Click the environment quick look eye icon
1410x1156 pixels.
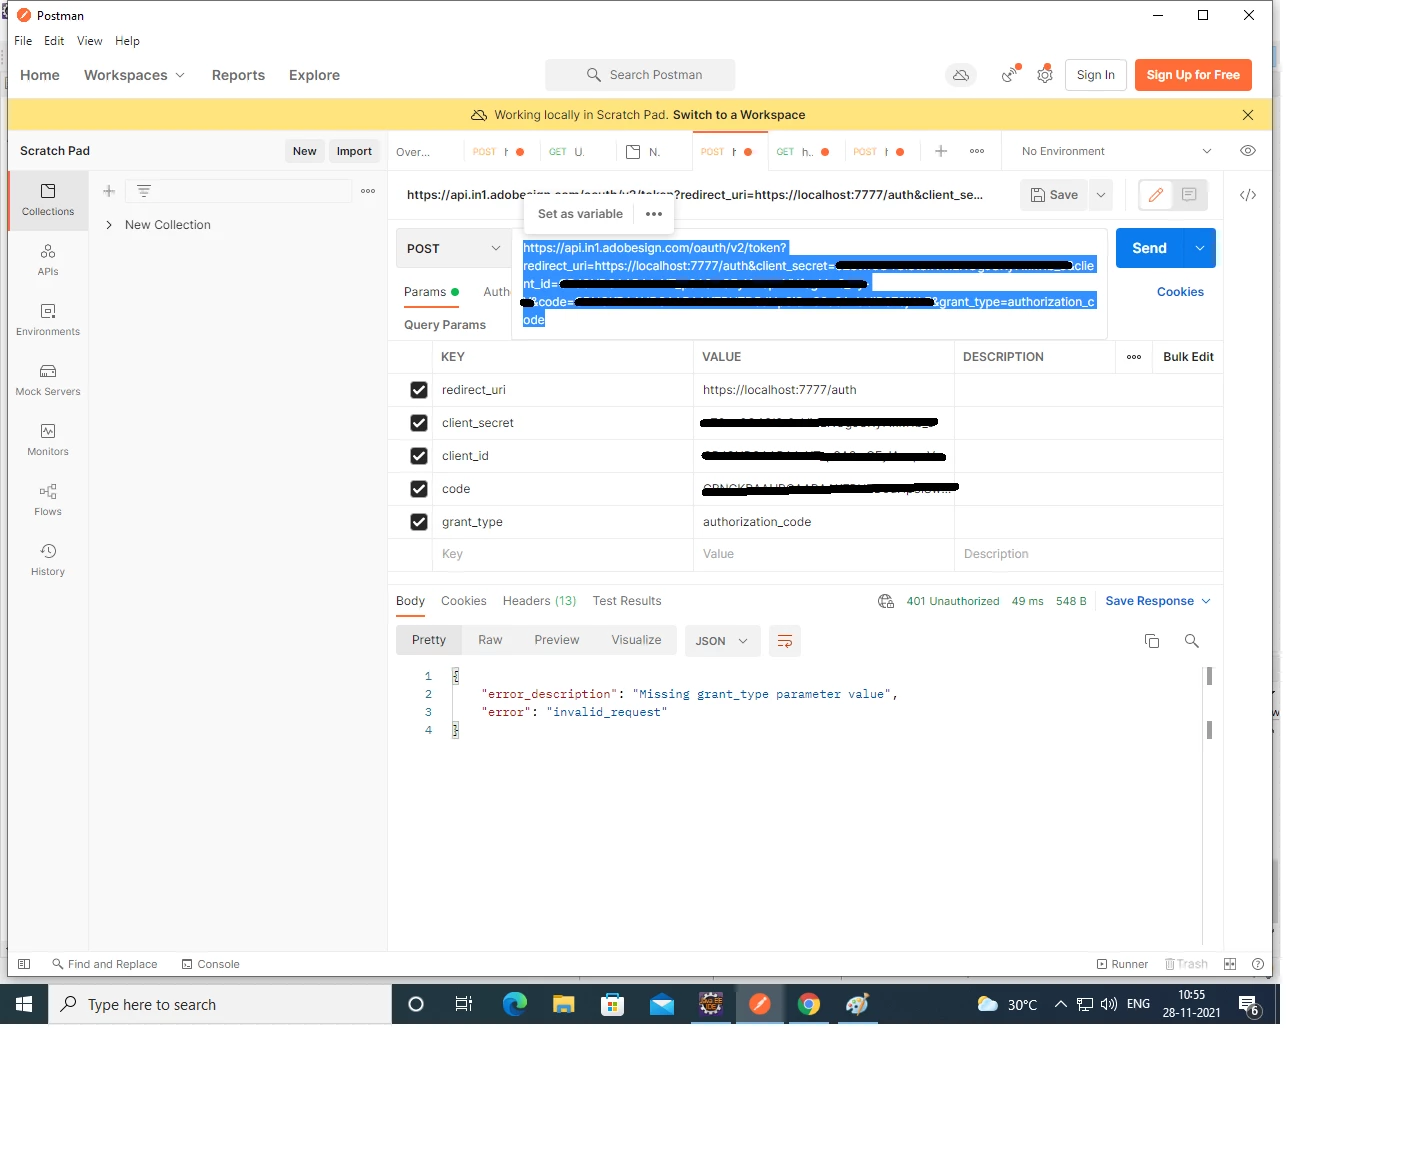click(1248, 151)
